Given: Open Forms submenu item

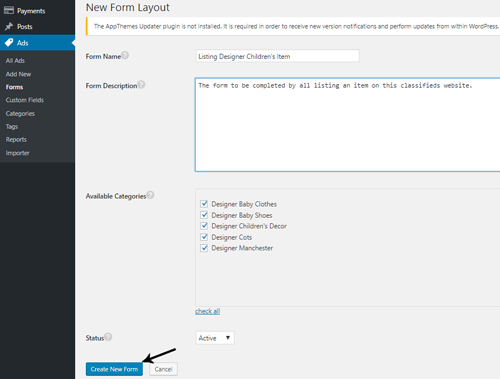Looking at the screenshot, I should click(14, 87).
